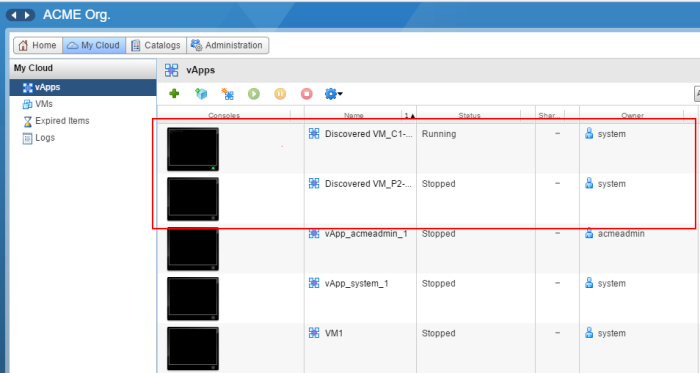Open console thumbnail of Discovered VM_C1
The width and height of the screenshot is (700, 373).
193,149
